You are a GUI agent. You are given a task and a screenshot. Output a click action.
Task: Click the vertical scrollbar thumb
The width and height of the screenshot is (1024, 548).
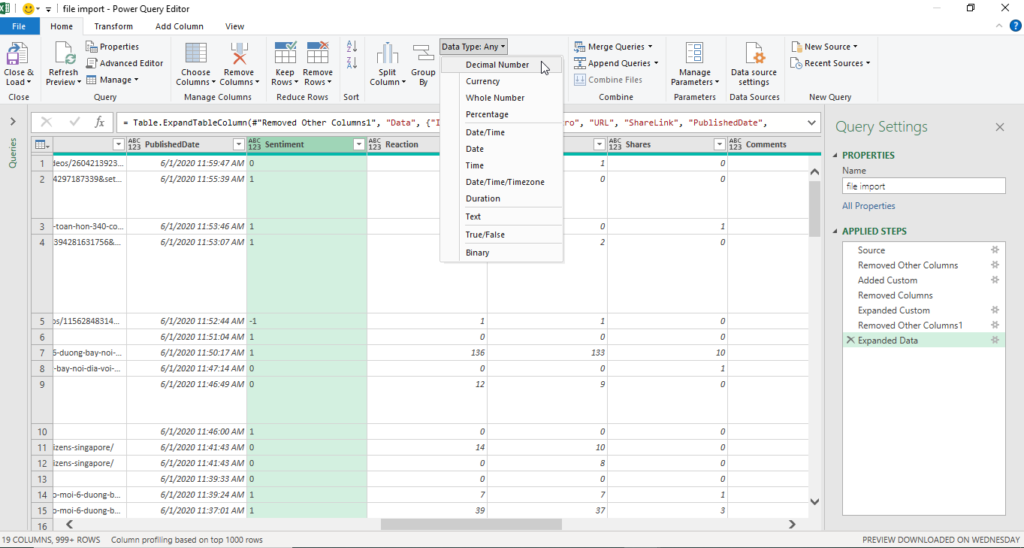click(814, 209)
